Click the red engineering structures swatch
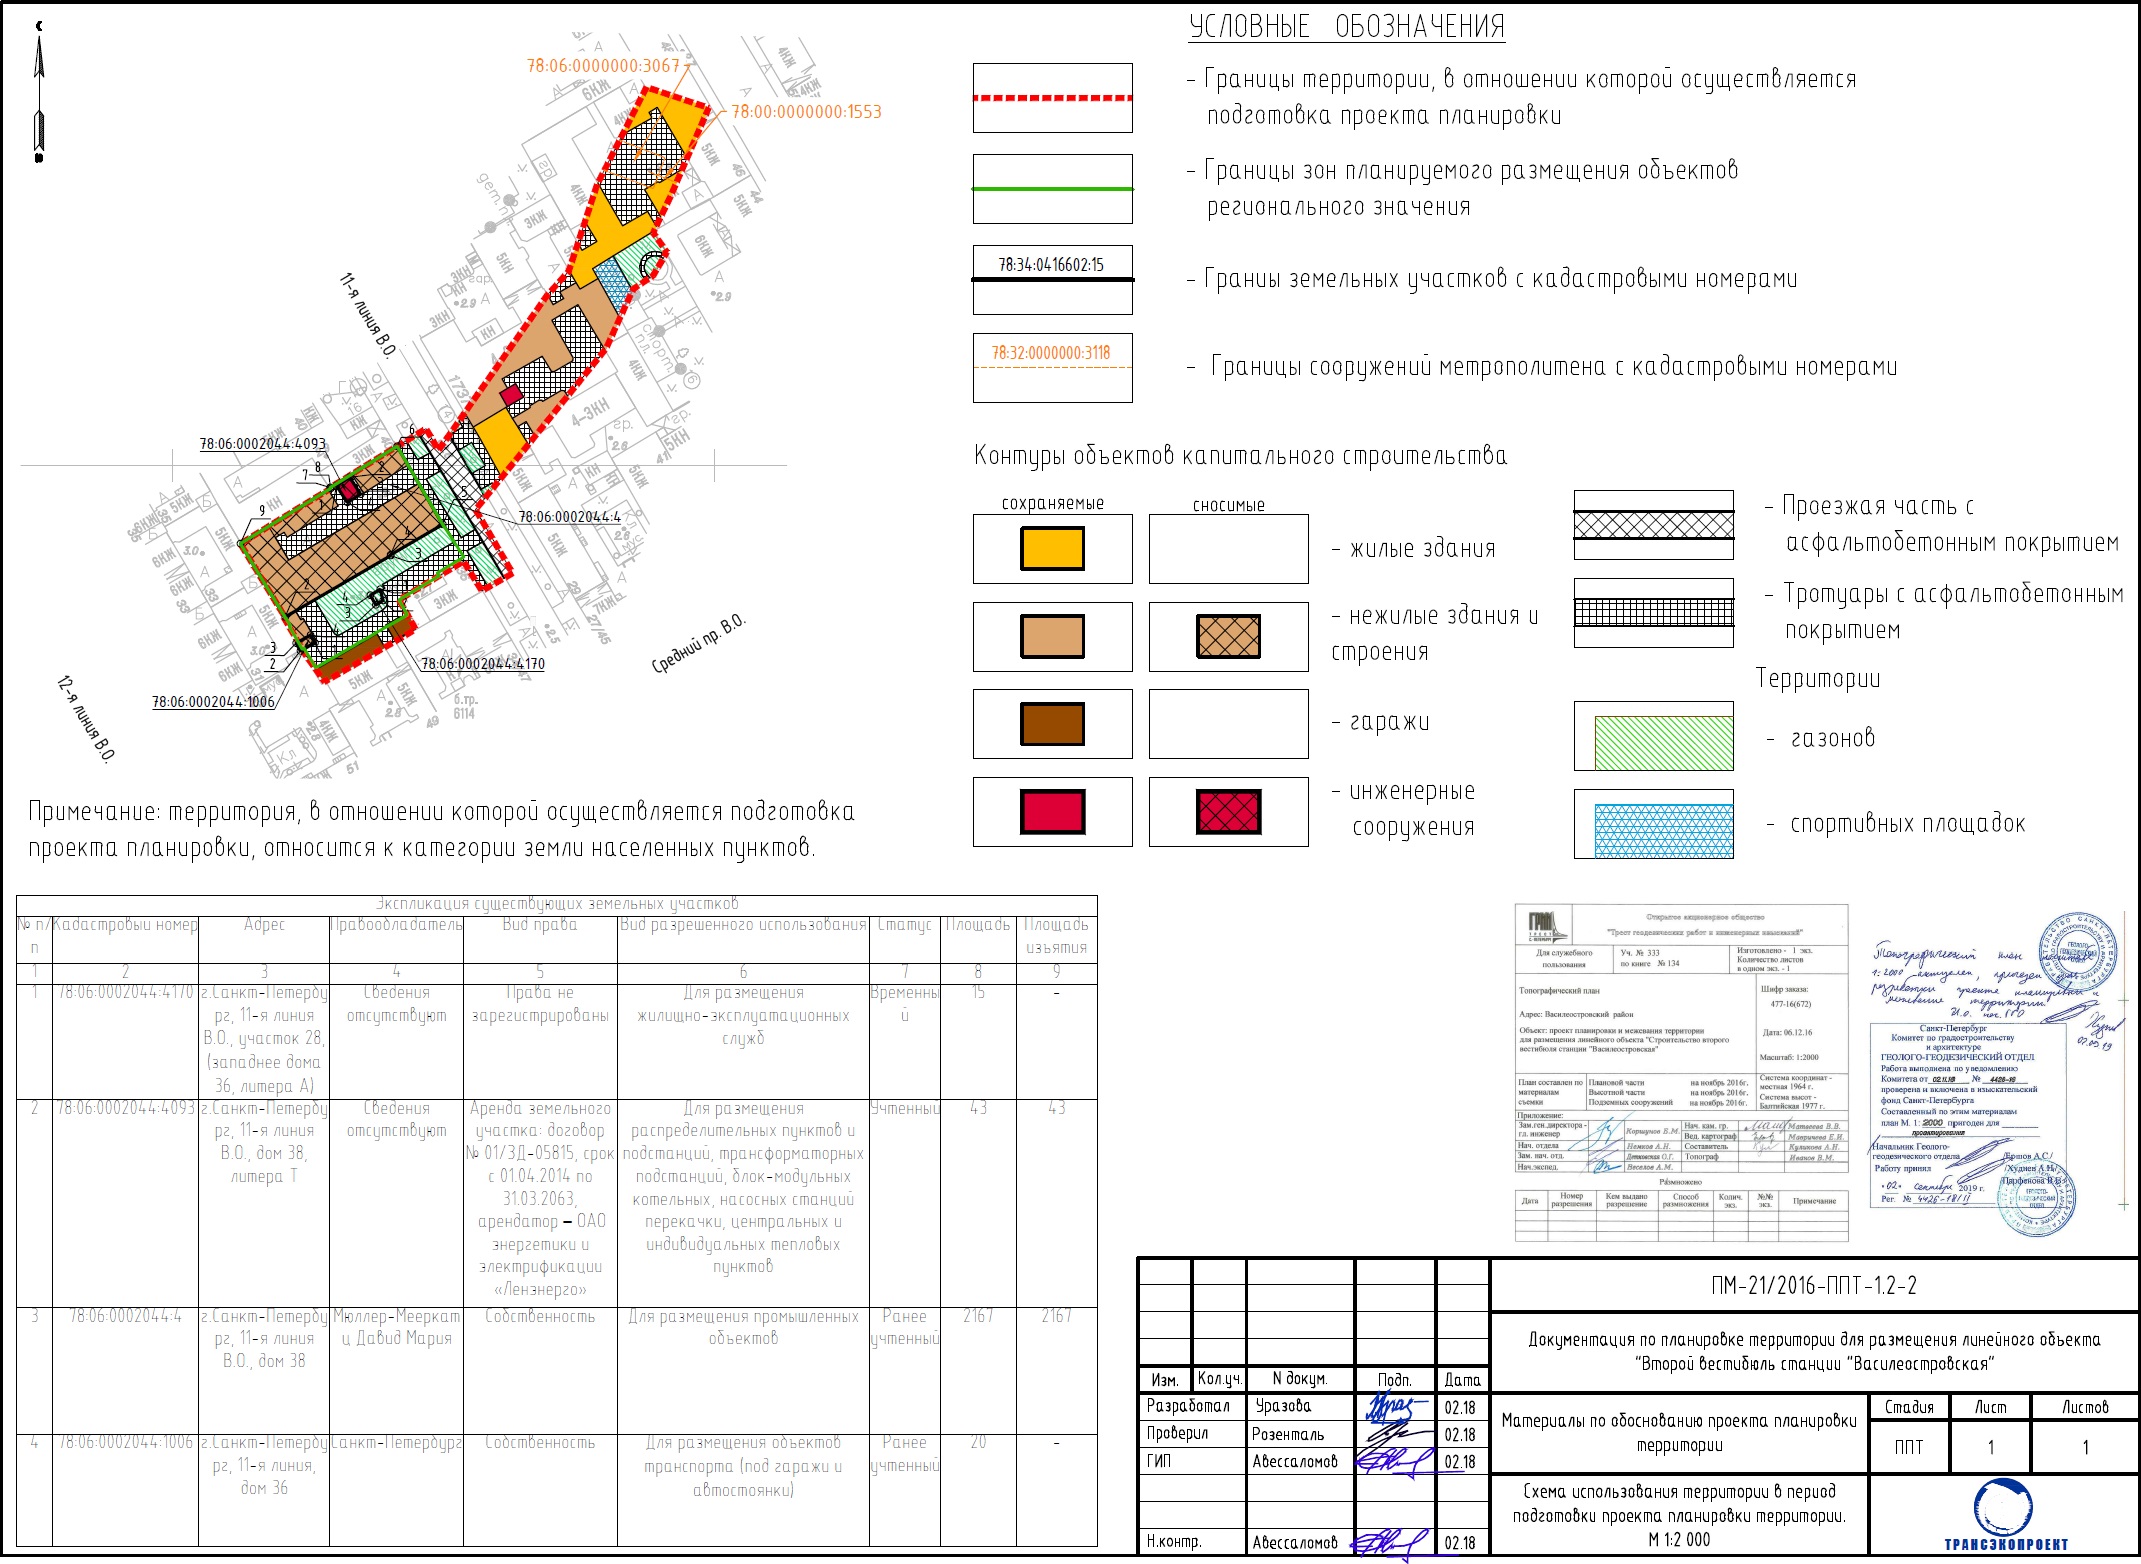Image resolution: width=2141 pixels, height=1564 pixels. click(1052, 812)
